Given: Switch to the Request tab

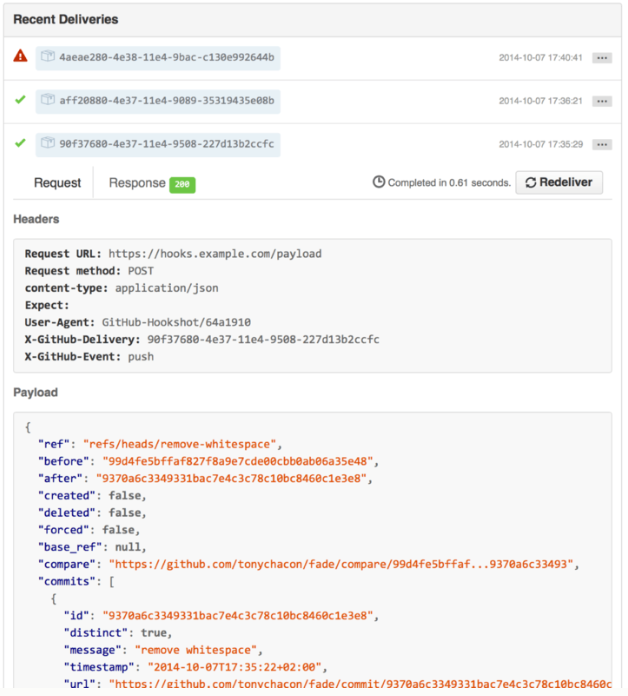Looking at the screenshot, I should 57,183.
